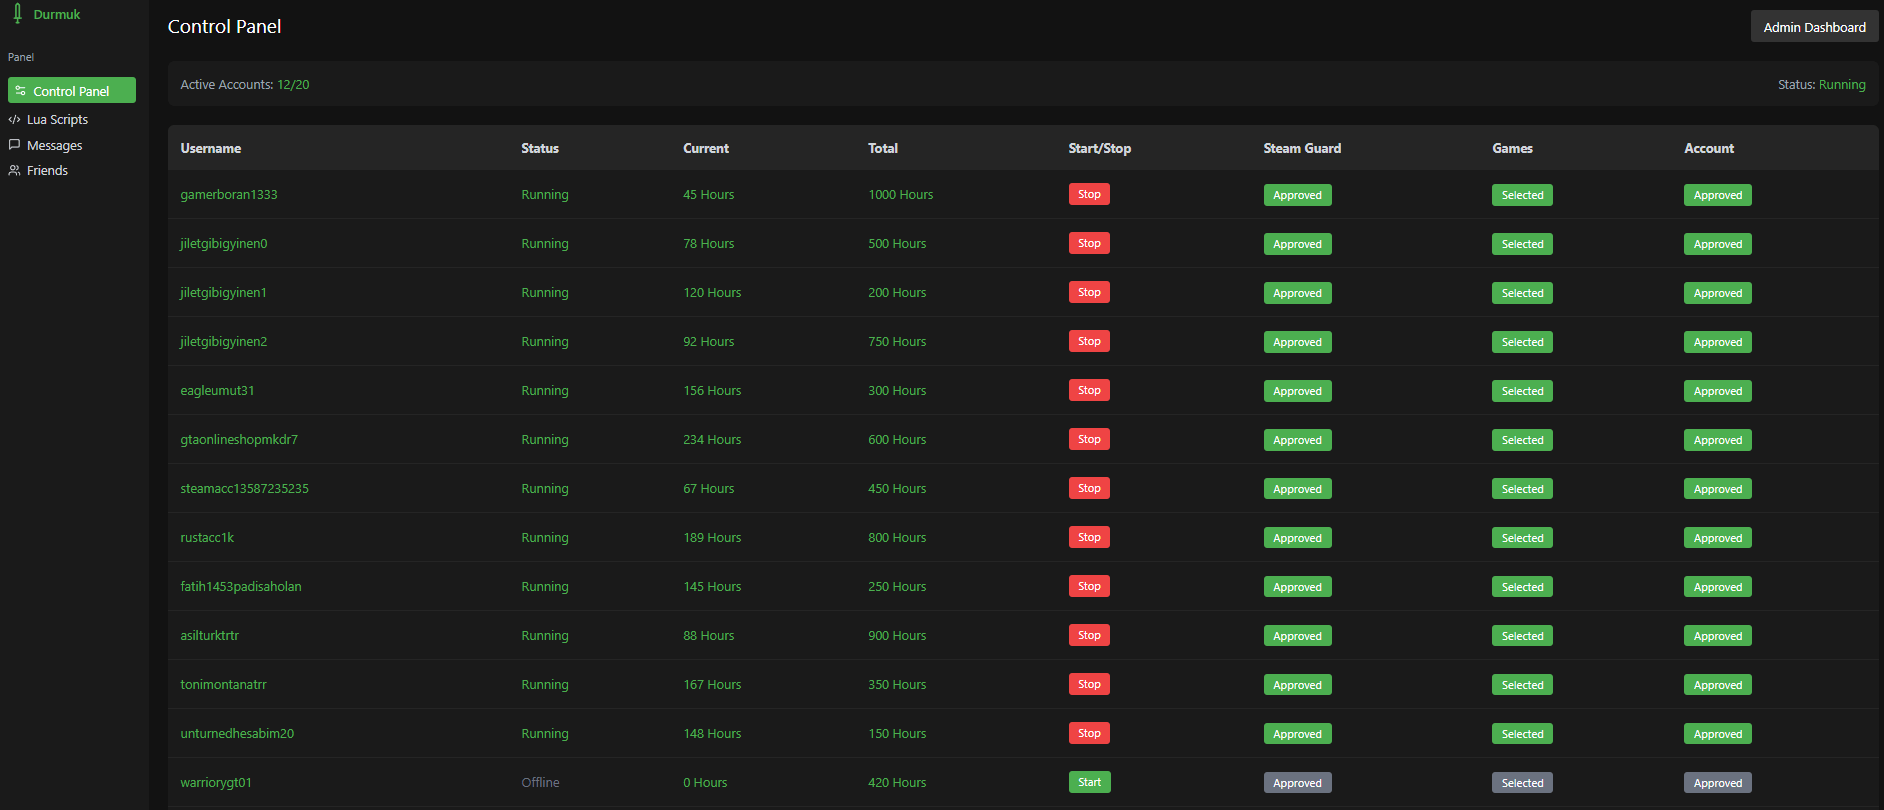Stop the eagleumut31 account
This screenshot has width=1884, height=810.
tap(1089, 390)
